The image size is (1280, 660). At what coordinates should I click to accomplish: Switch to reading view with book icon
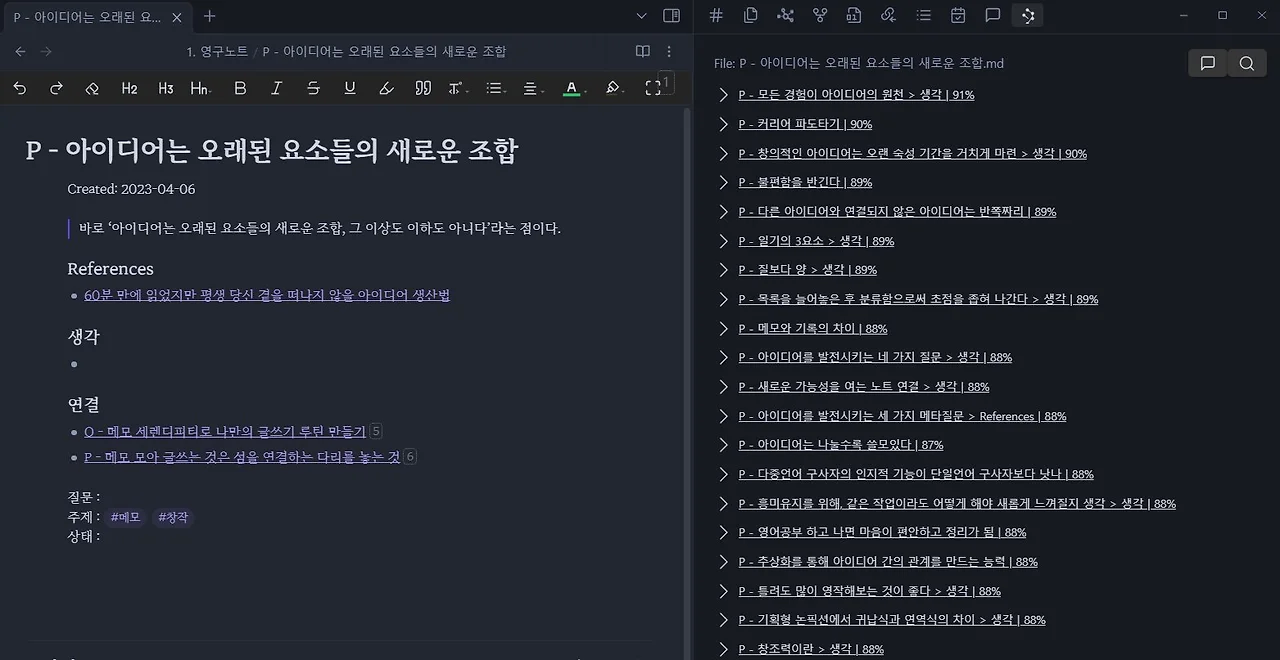pyautogui.click(x=643, y=51)
